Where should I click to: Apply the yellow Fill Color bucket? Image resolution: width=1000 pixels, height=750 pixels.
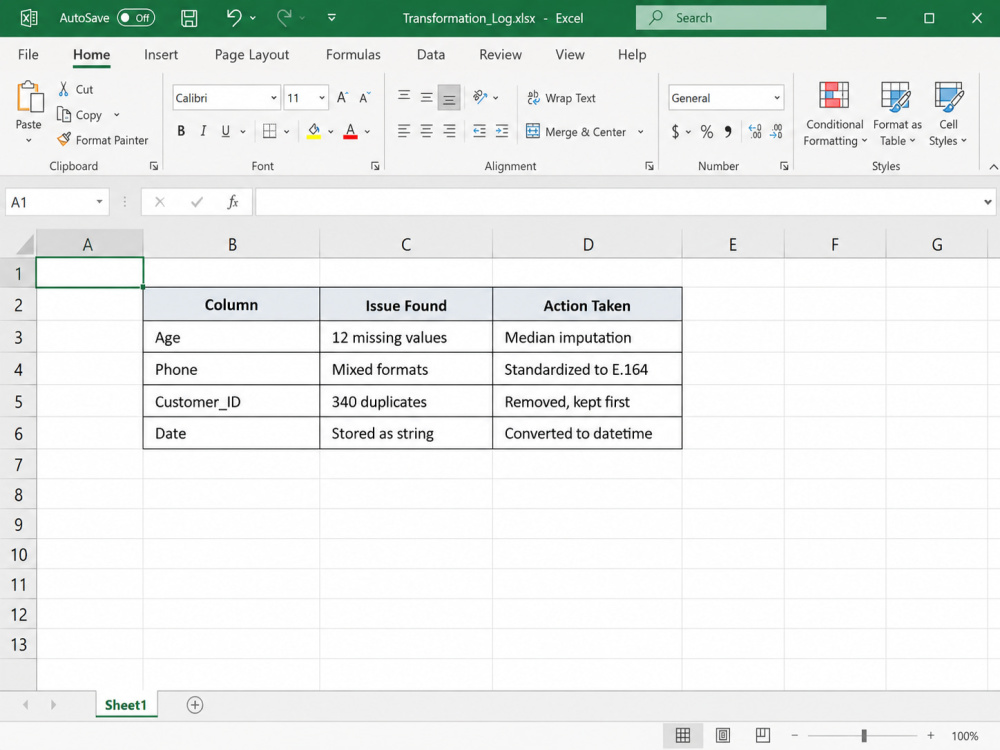314,131
